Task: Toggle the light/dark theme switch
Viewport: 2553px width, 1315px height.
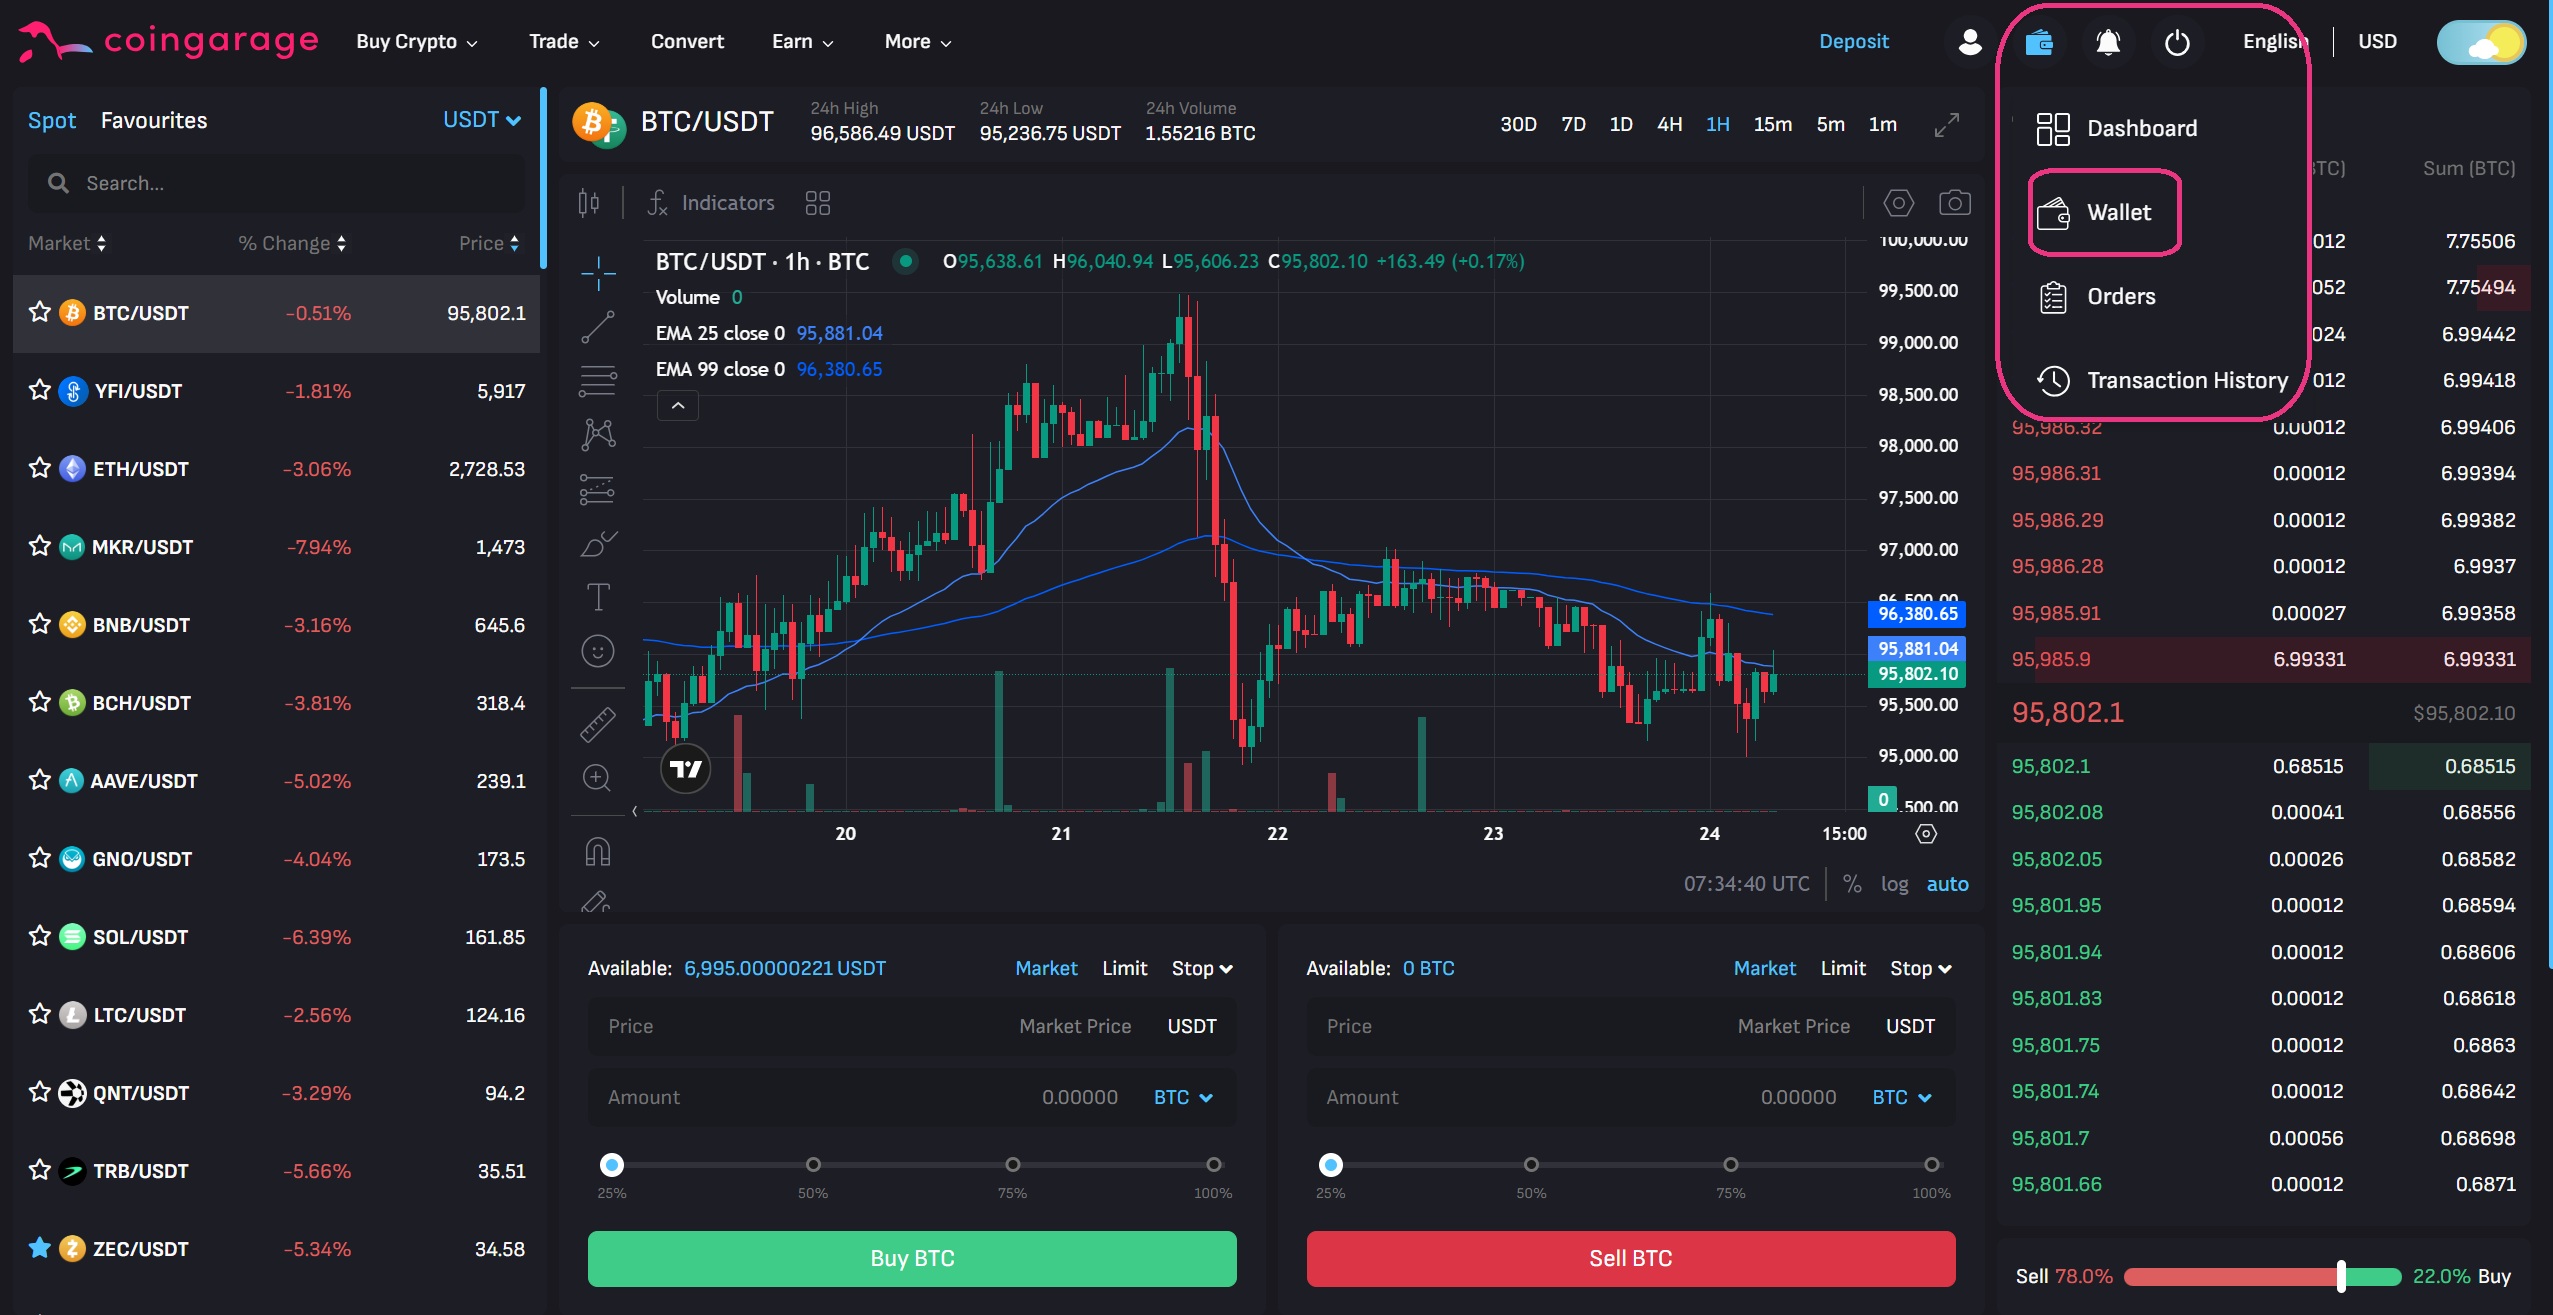Action: pyautogui.click(x=2481, y=42)
